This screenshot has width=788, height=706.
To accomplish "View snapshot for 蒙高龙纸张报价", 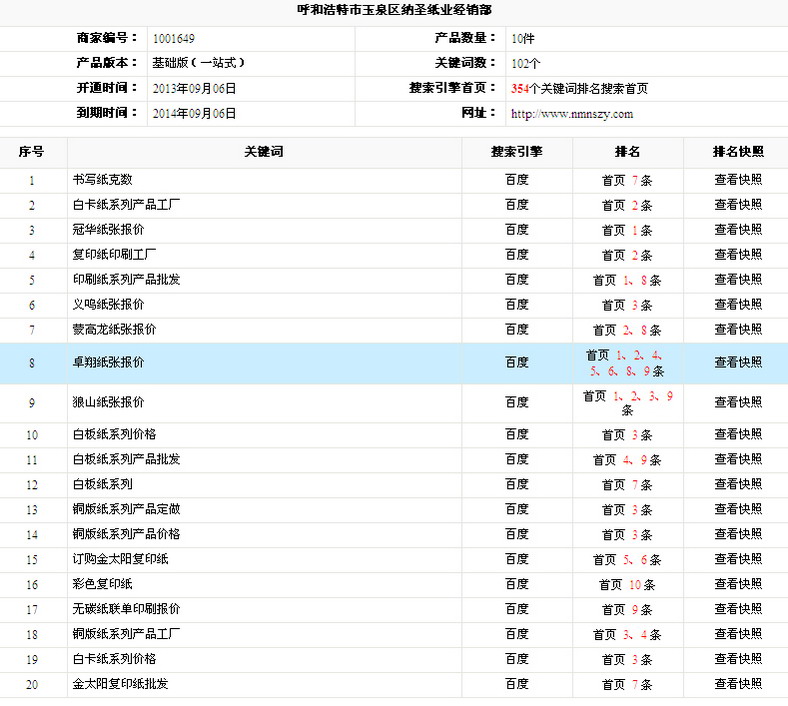I will click(x=738, y=330).
